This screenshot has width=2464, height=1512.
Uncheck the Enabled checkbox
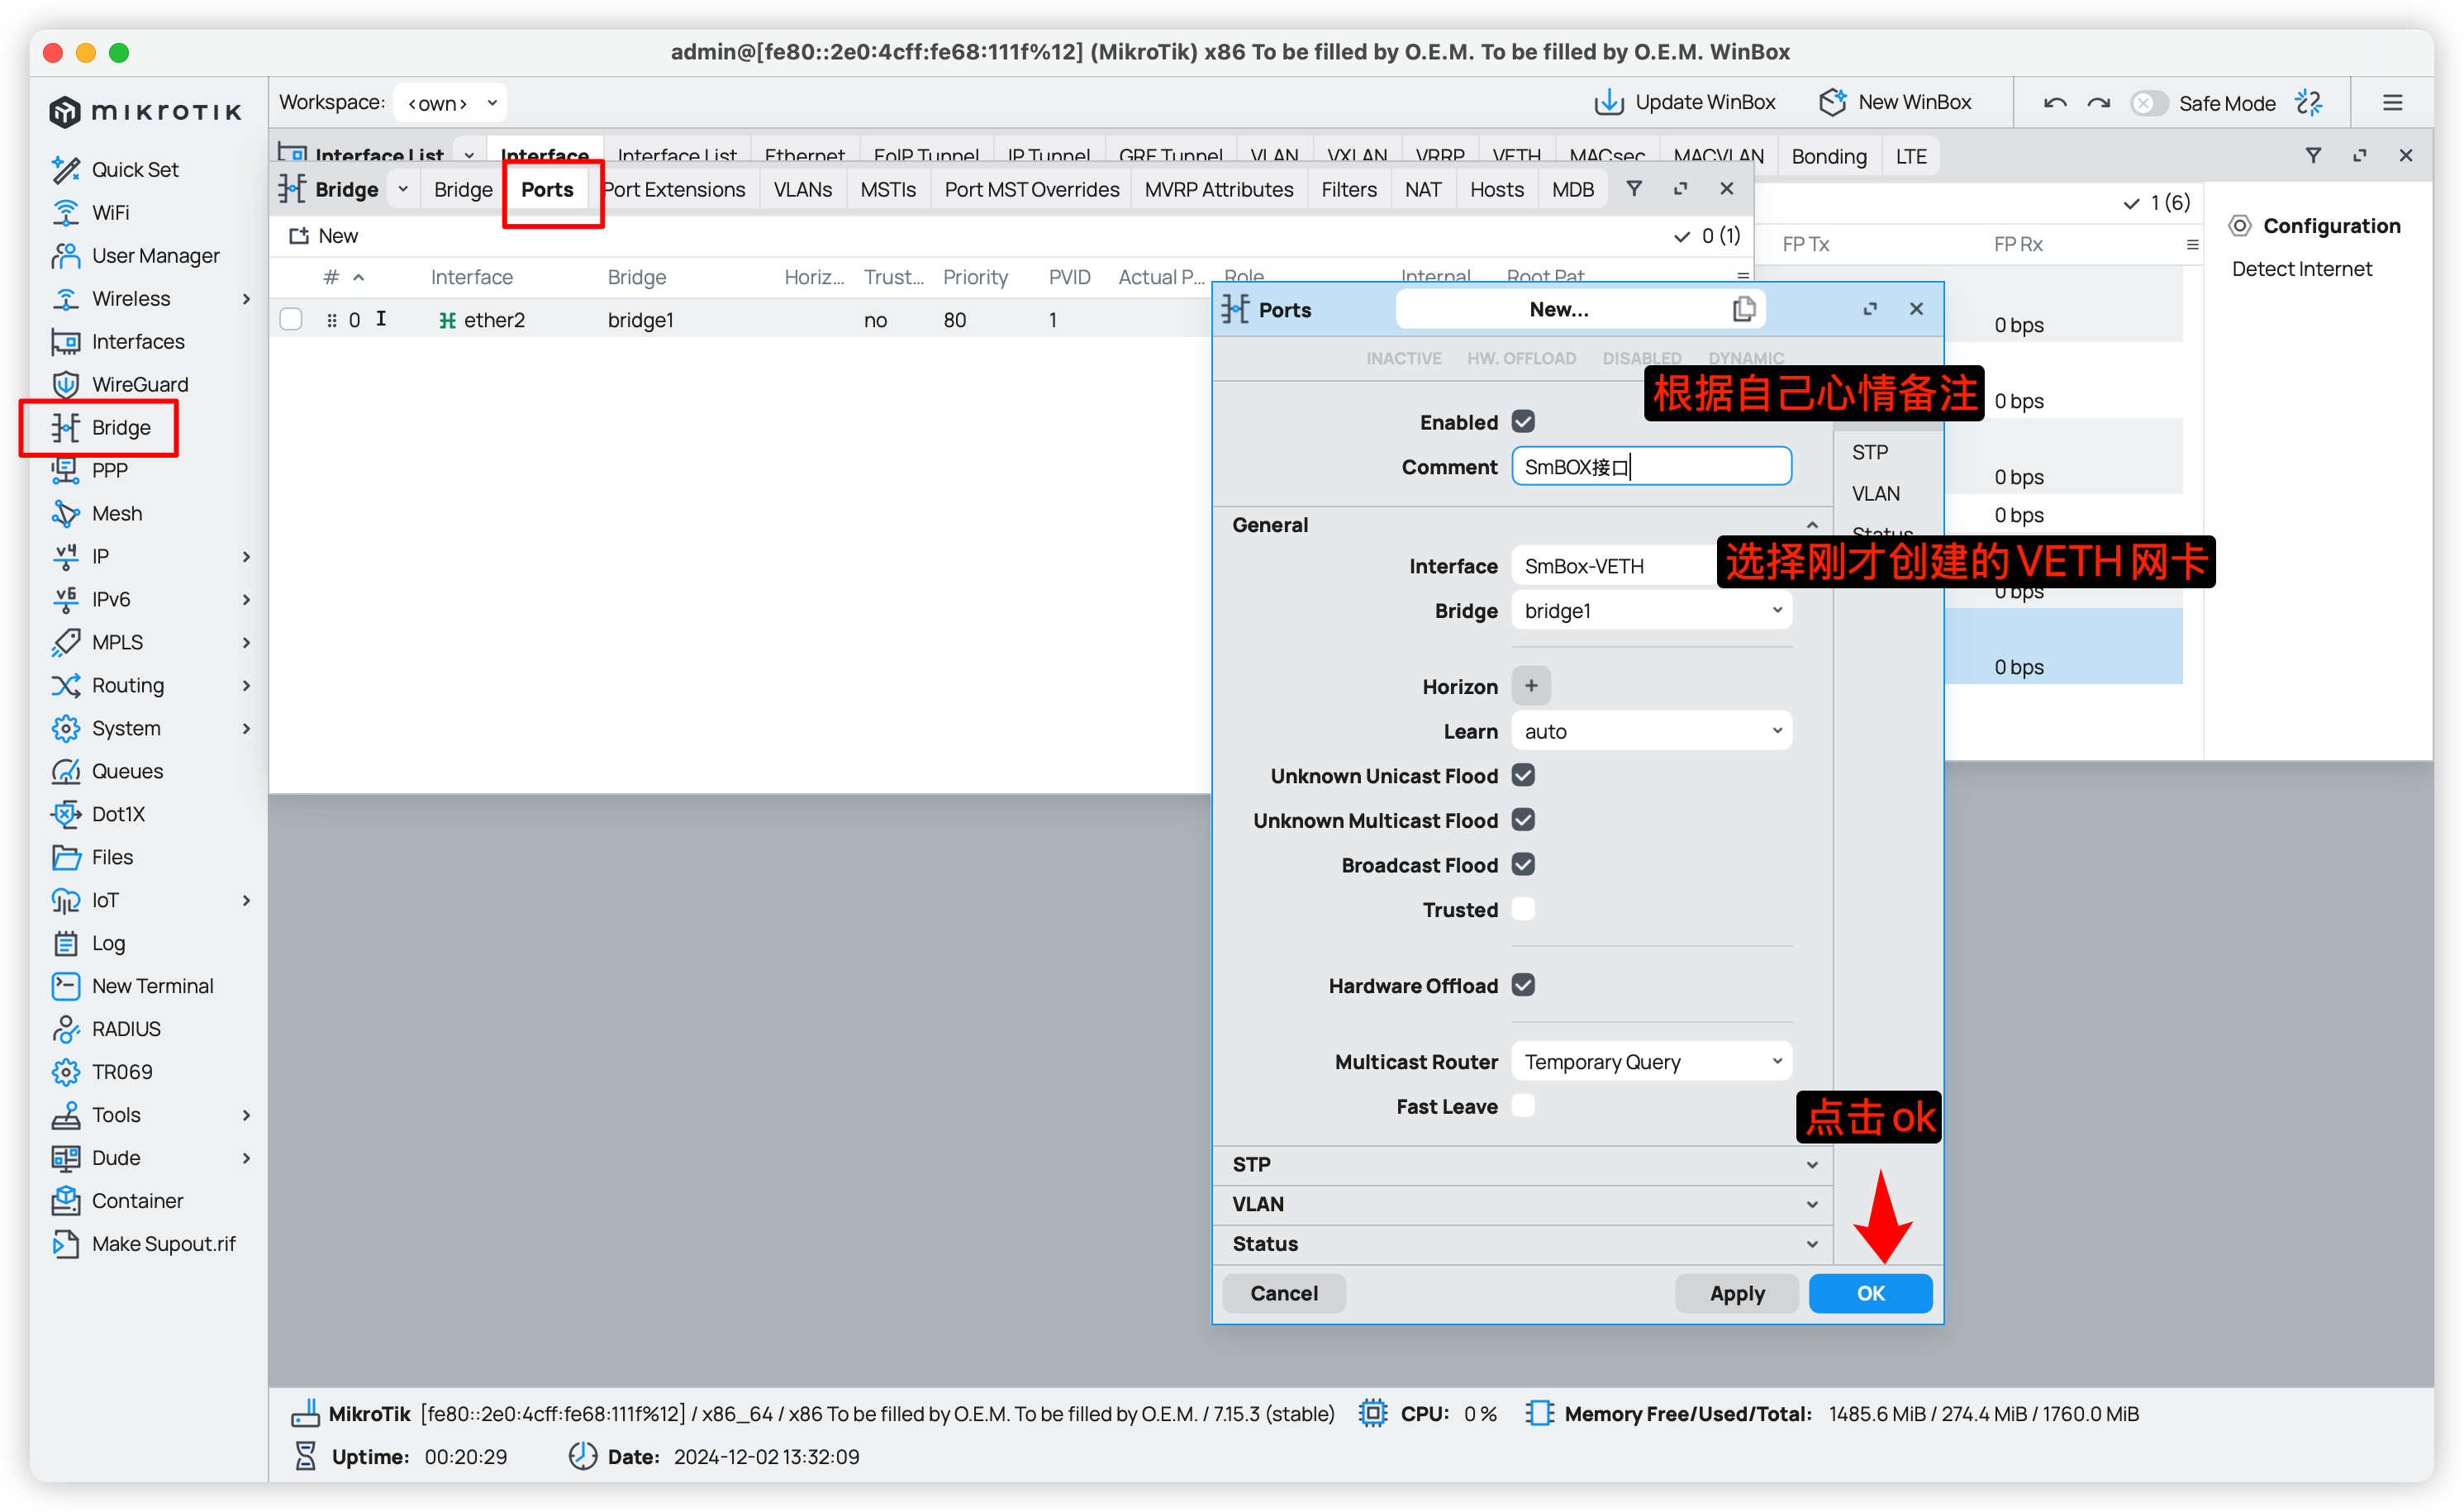pyautogui.click(x=1523, y=422)
